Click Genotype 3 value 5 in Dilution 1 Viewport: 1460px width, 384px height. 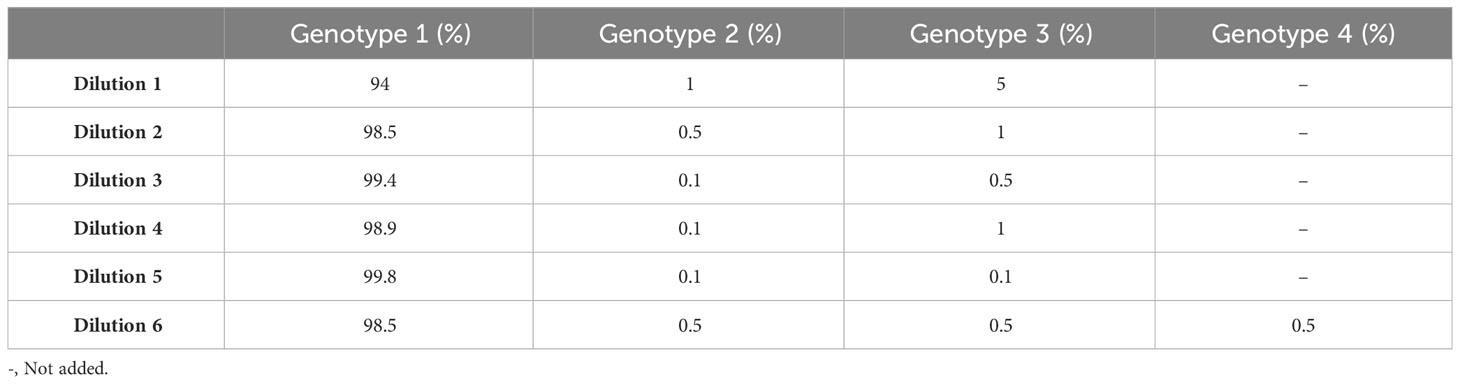tap(1000, 84)
